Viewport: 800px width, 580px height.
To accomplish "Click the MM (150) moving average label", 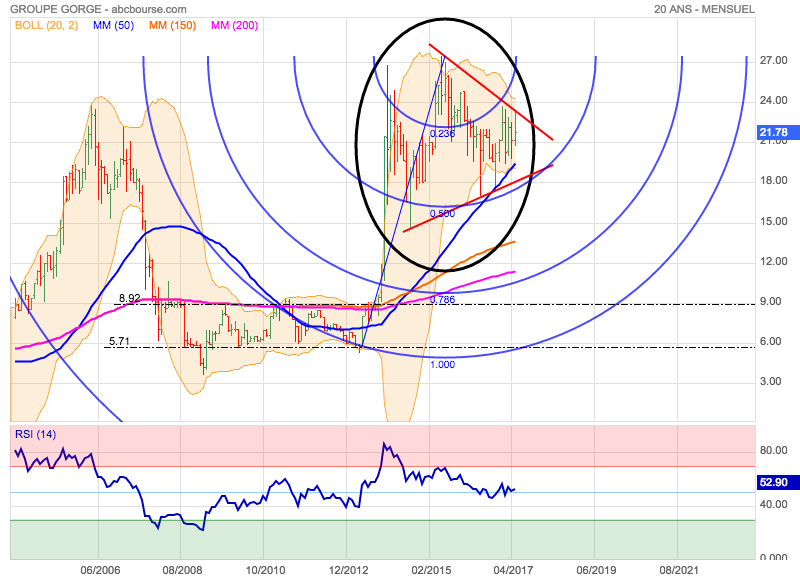I will click(x=172, y=25).
